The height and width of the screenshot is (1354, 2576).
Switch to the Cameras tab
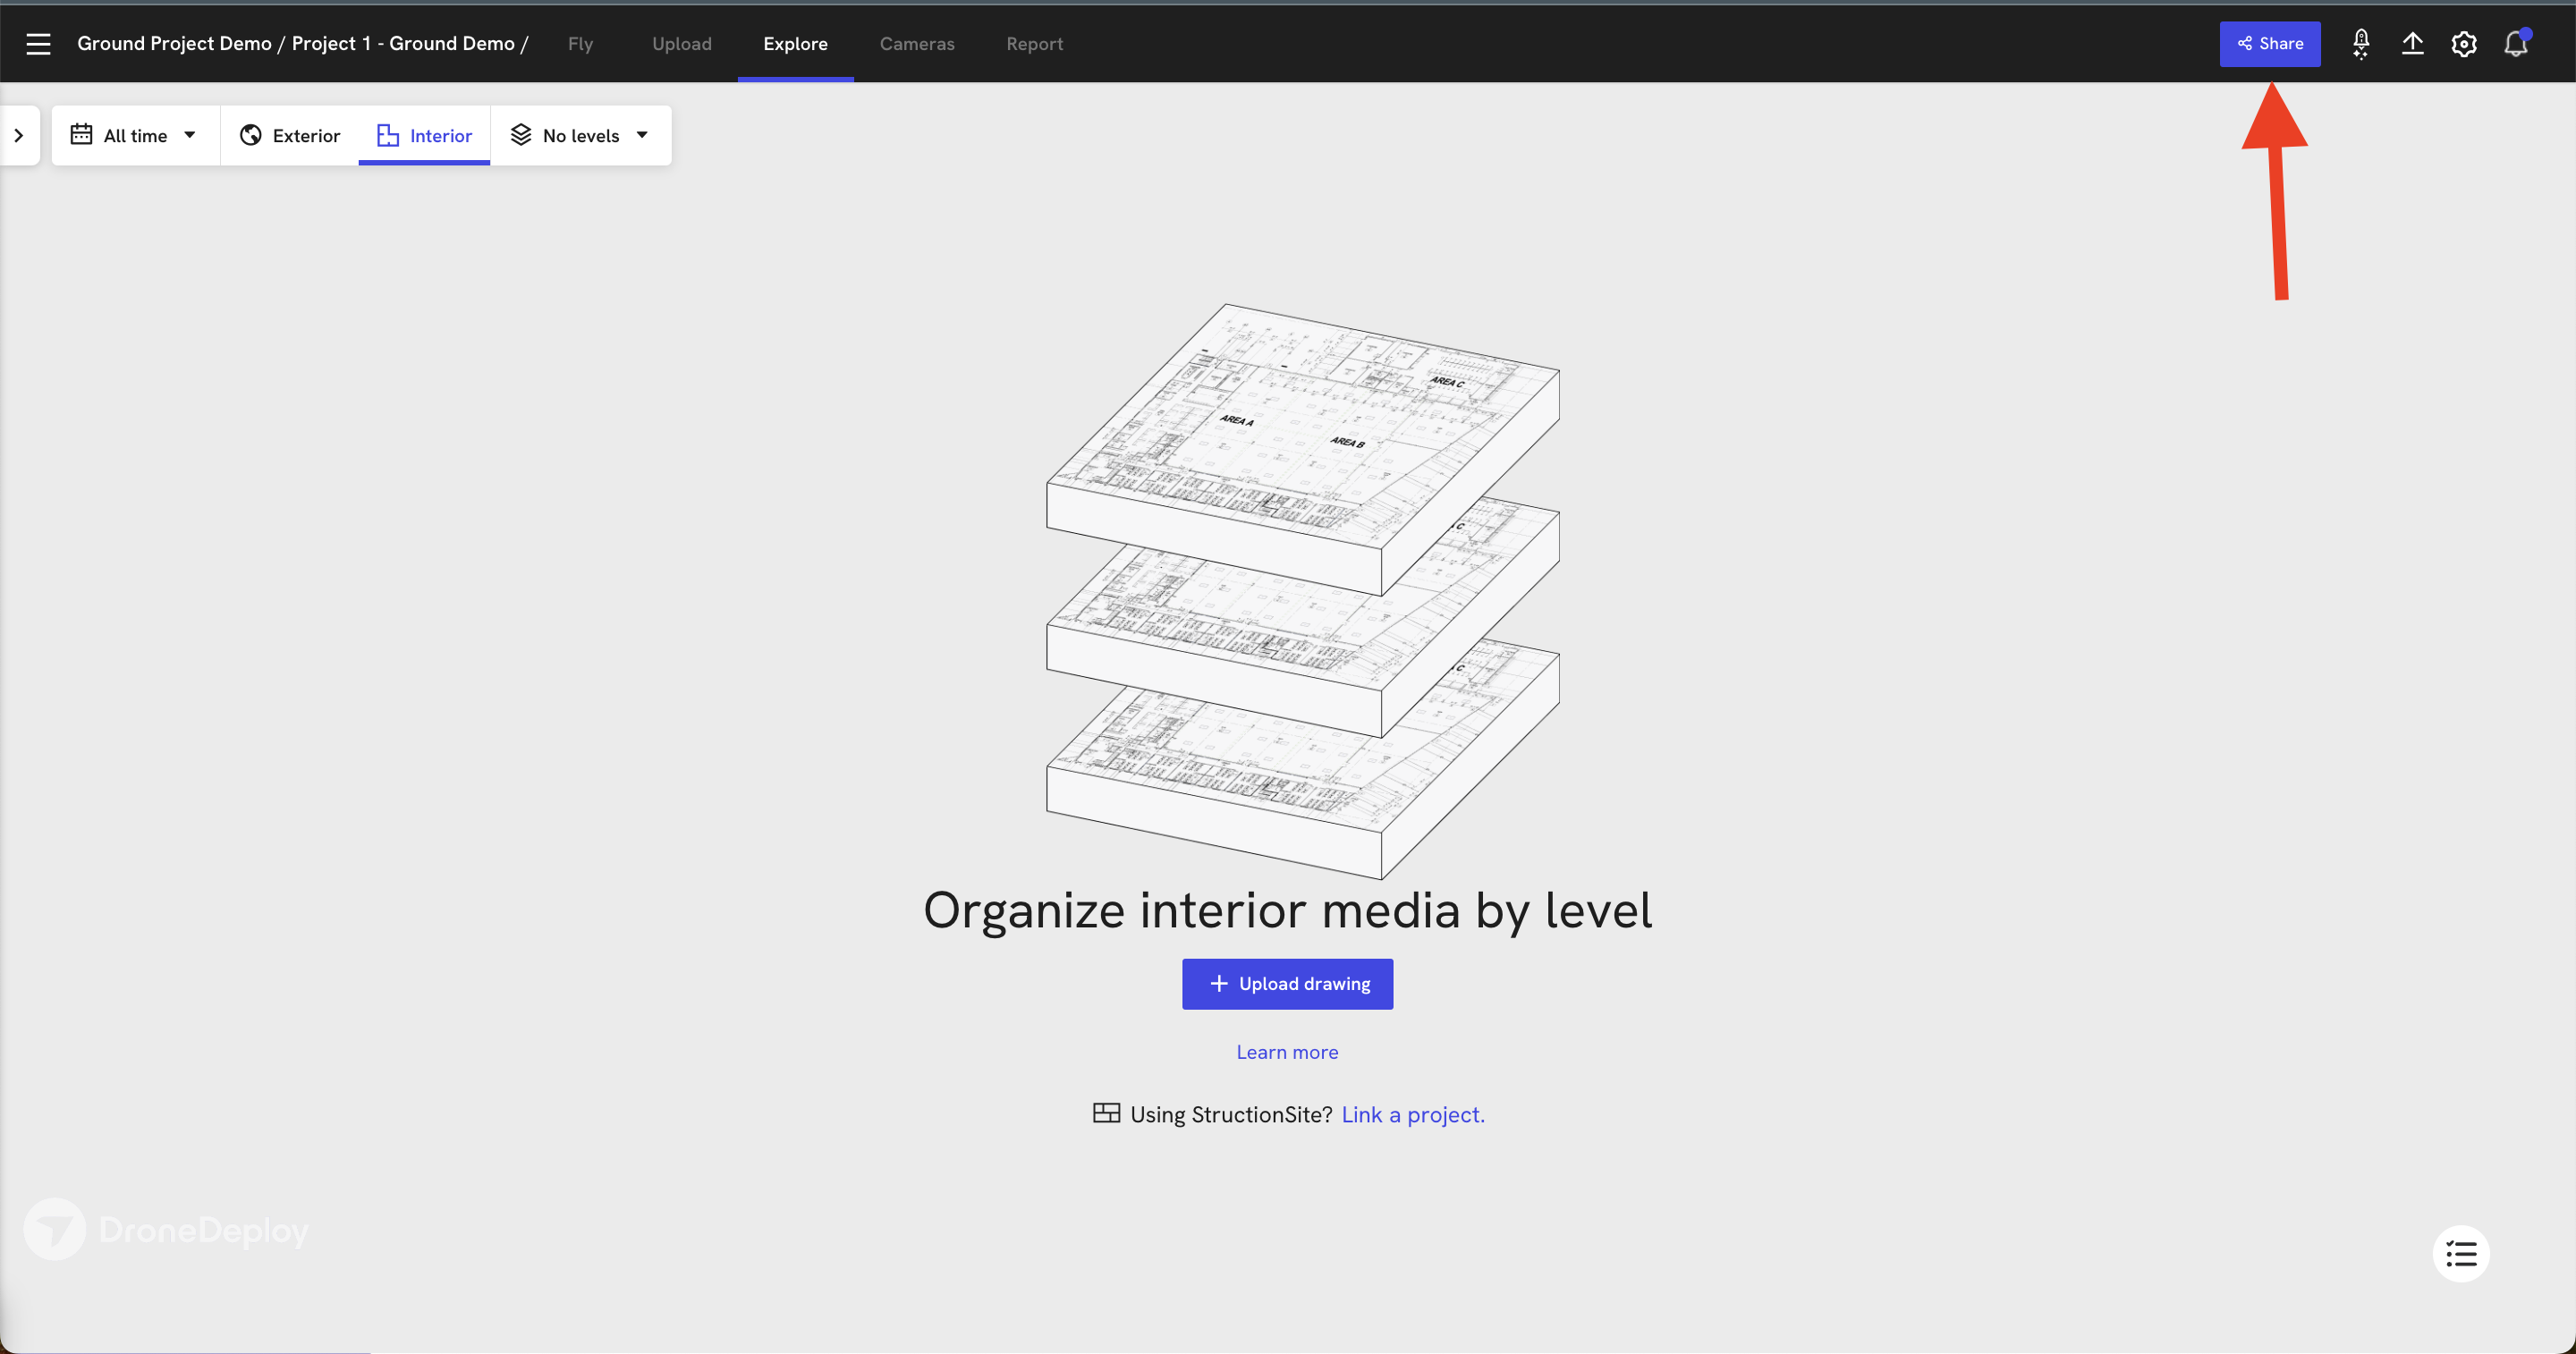tap(917, 44)
